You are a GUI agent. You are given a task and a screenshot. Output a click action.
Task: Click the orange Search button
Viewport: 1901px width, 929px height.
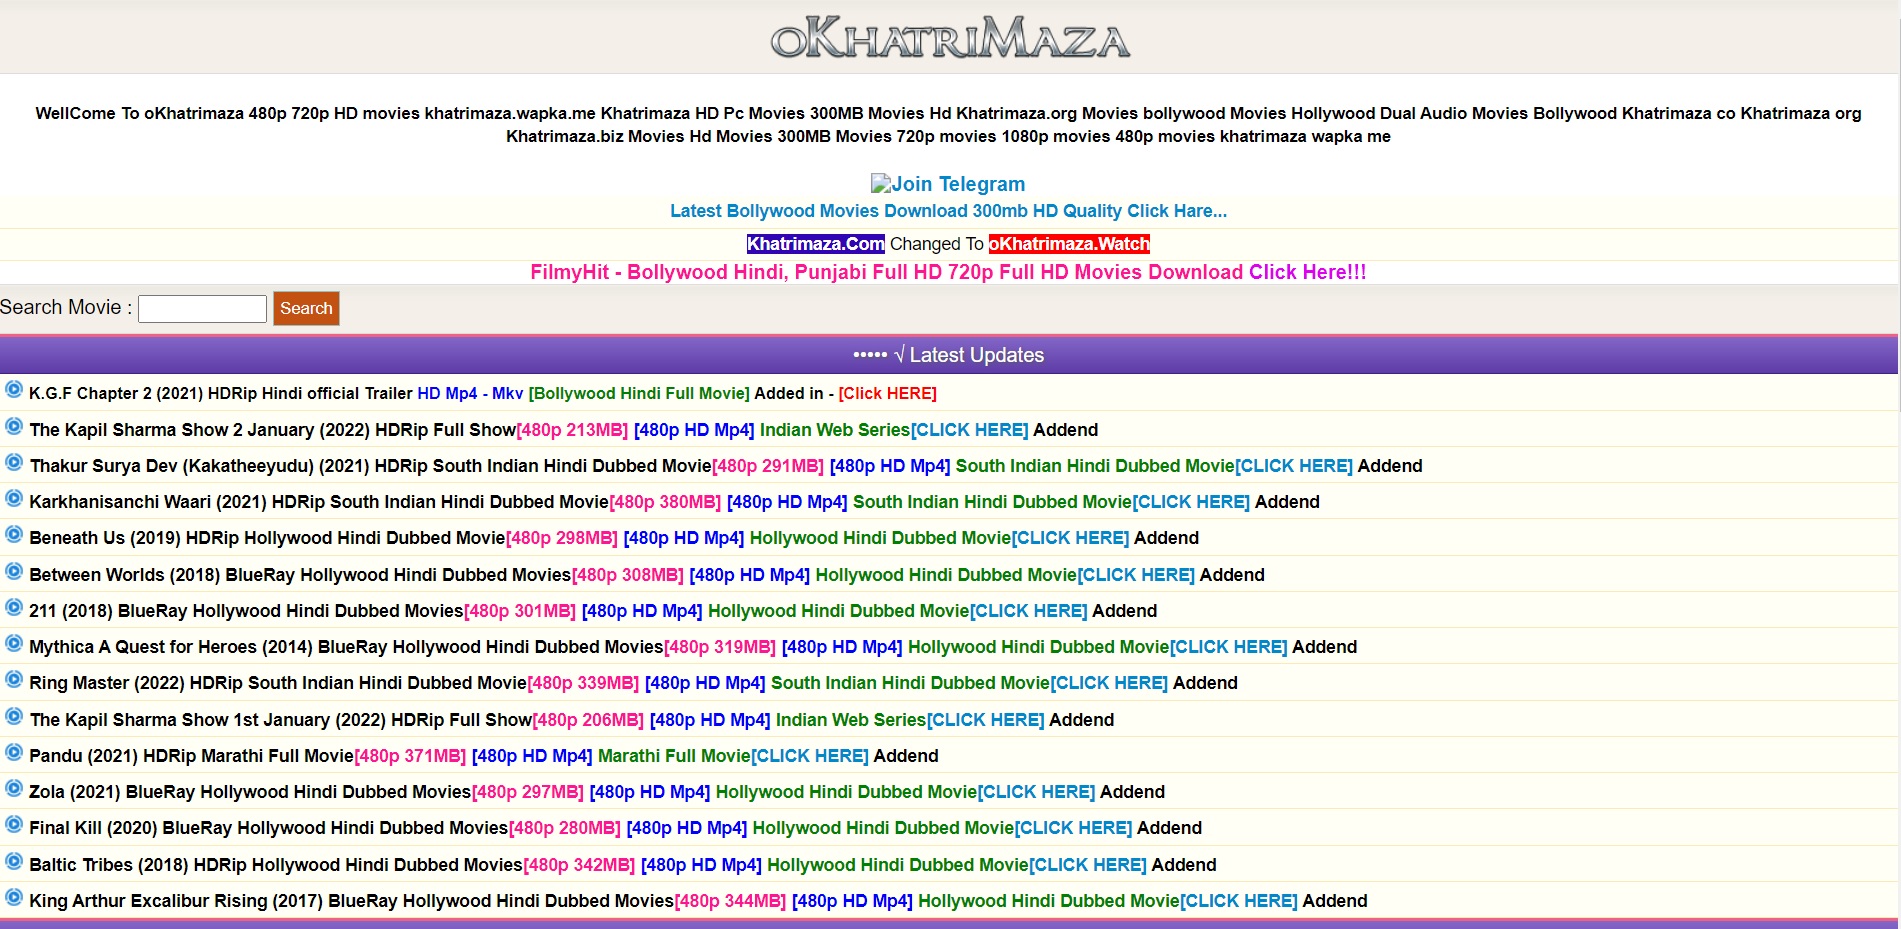(306, 308)
